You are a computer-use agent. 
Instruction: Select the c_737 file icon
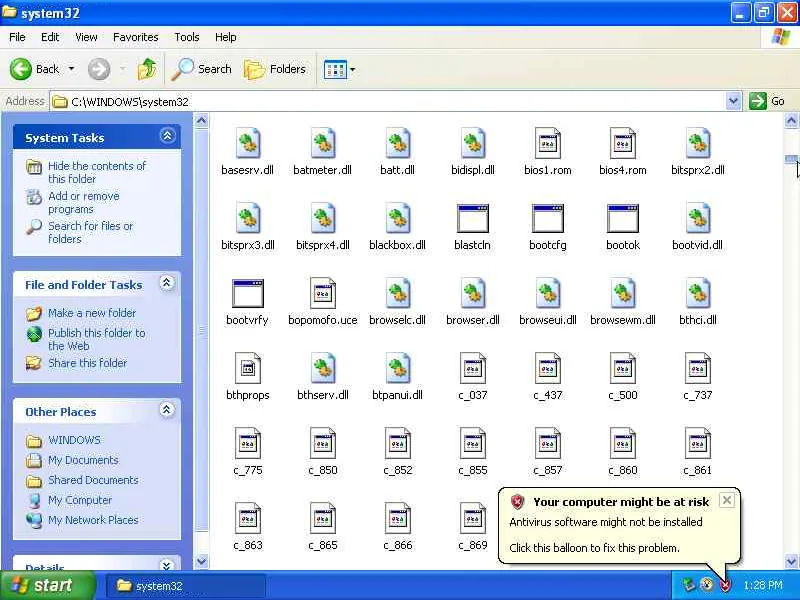click(x=698, y=368)
